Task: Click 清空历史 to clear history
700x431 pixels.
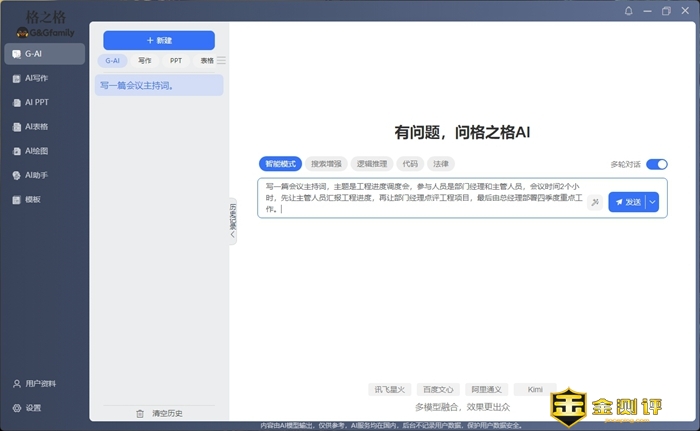Action: [x=159, y=413]
